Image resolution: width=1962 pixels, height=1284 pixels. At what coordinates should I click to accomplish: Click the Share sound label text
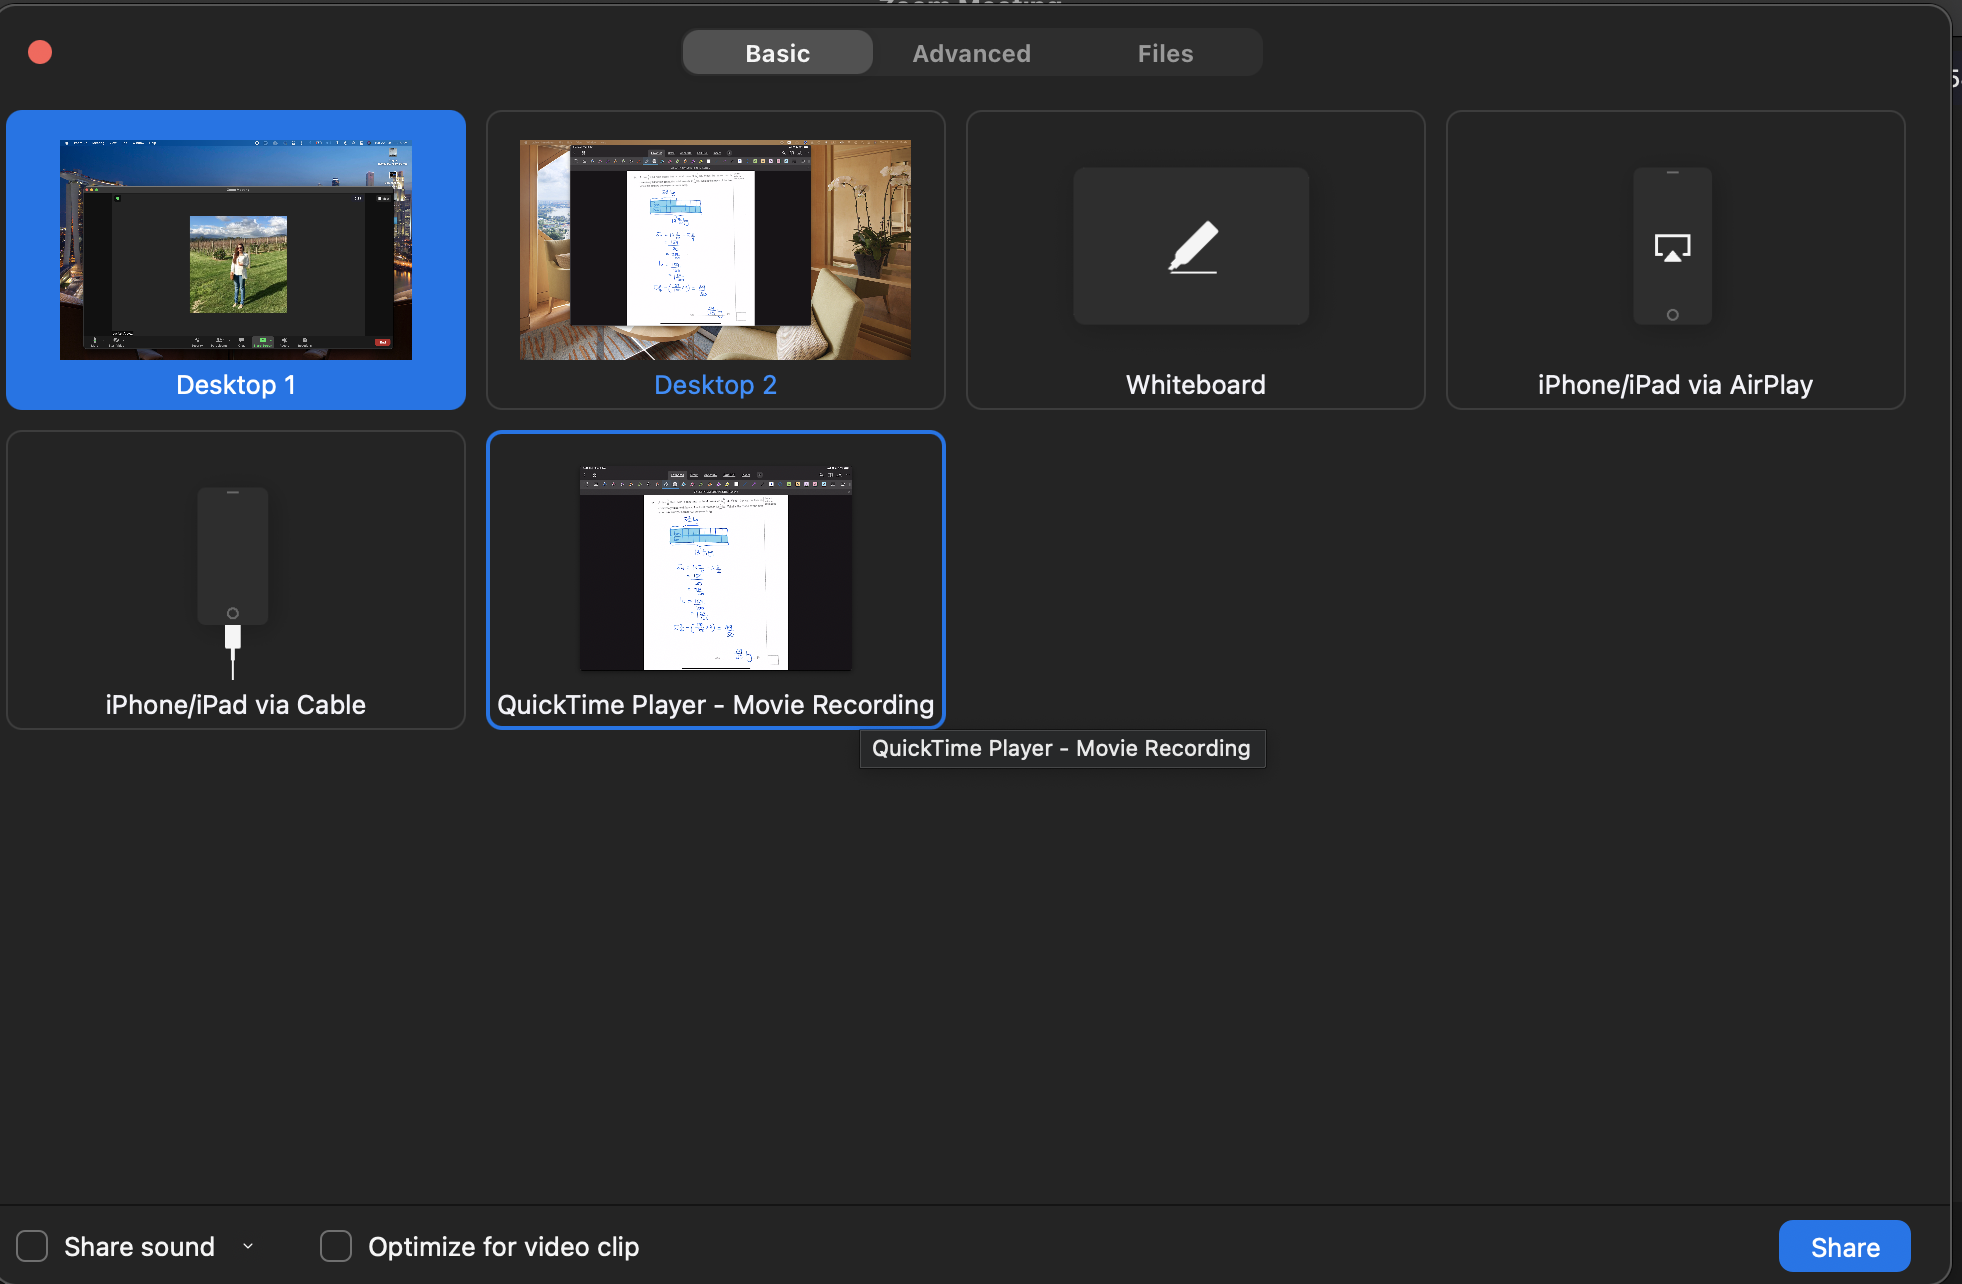(x=139, y=1247)
